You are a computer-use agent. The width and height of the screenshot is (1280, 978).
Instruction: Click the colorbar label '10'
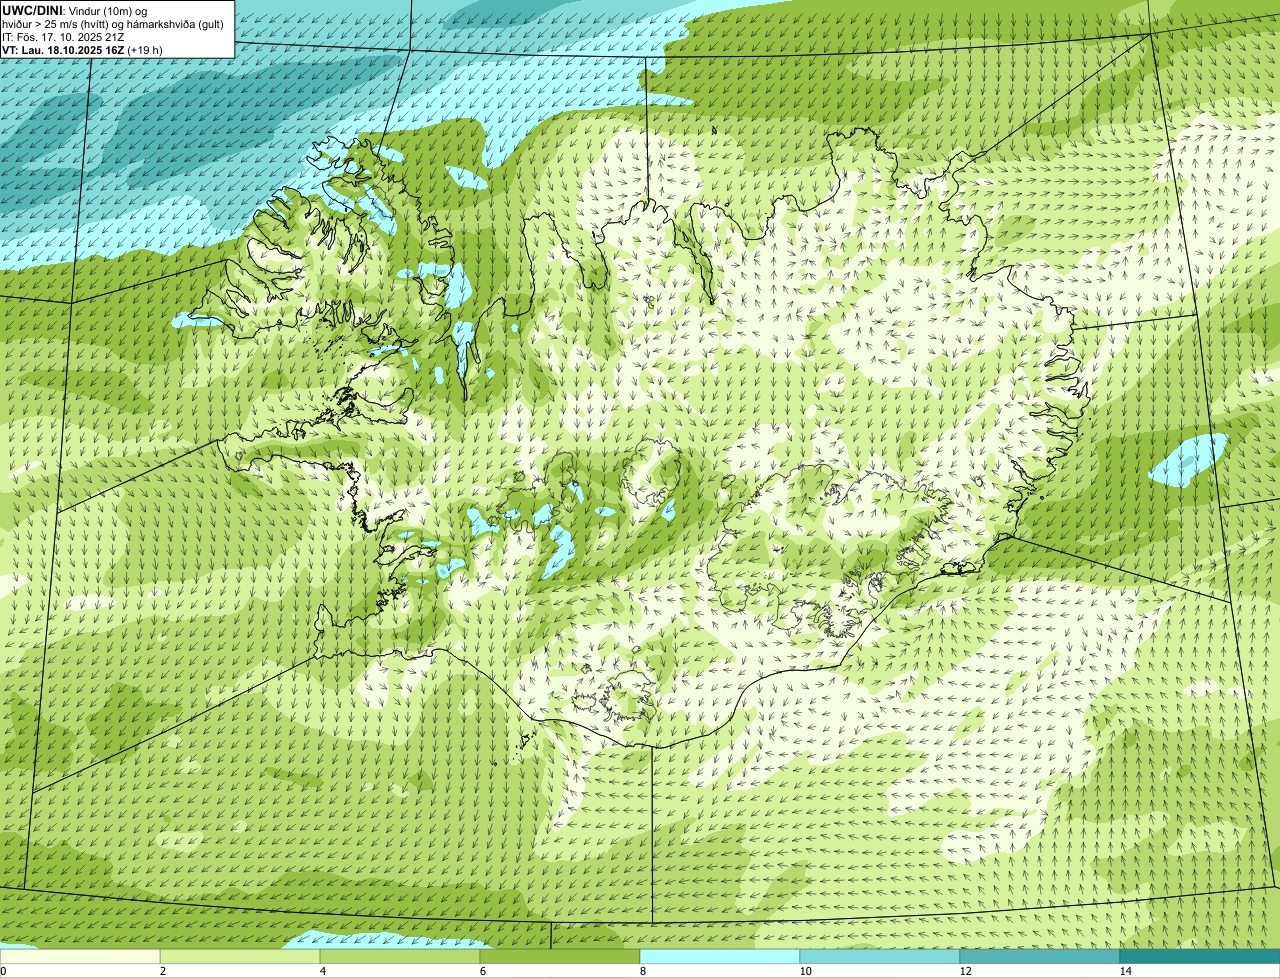tap(804, 971)
